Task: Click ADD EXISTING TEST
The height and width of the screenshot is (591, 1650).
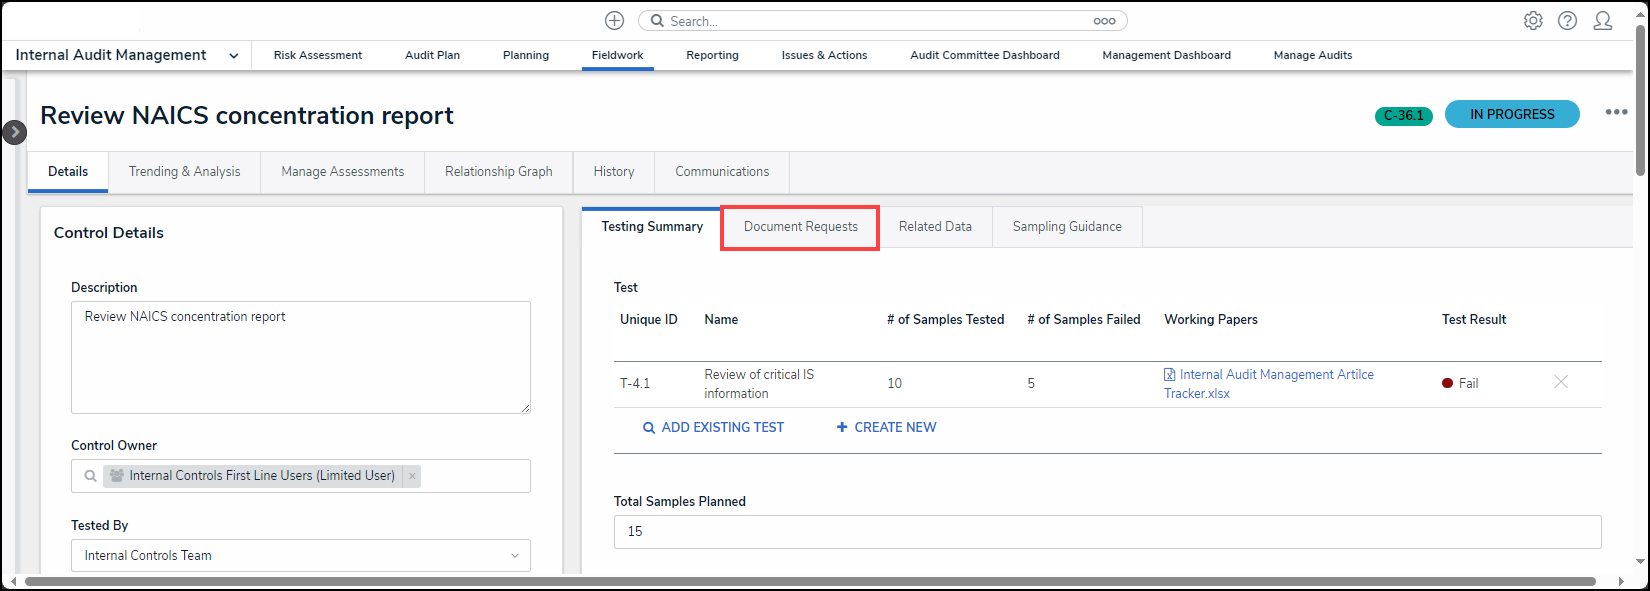Action: [713, 427]
